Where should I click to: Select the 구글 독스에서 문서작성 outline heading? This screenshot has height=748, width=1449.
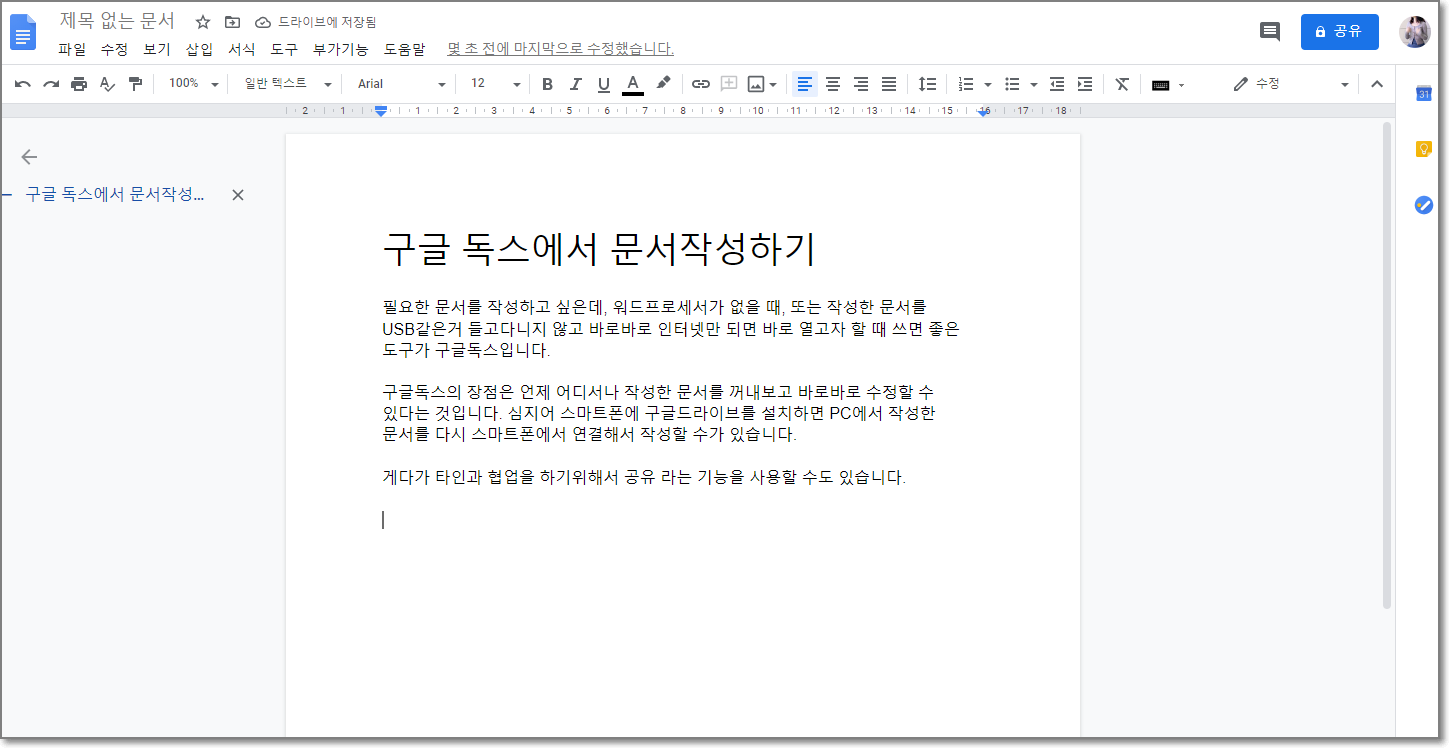coord(114,195)
